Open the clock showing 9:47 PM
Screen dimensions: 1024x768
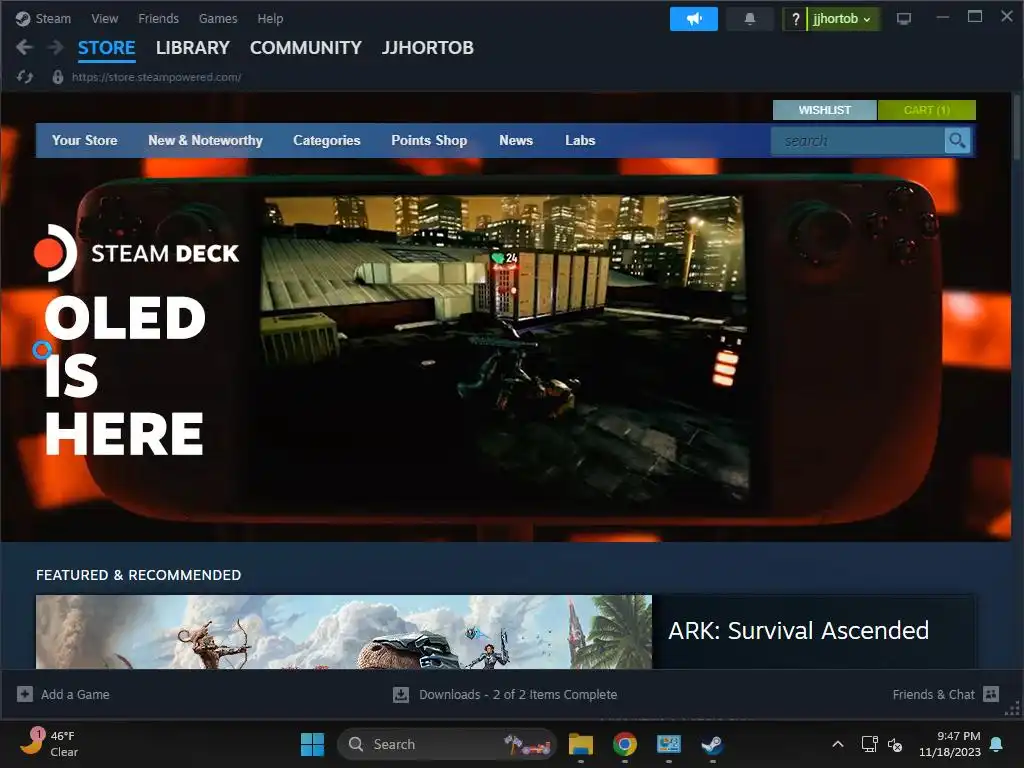(950, 744)
